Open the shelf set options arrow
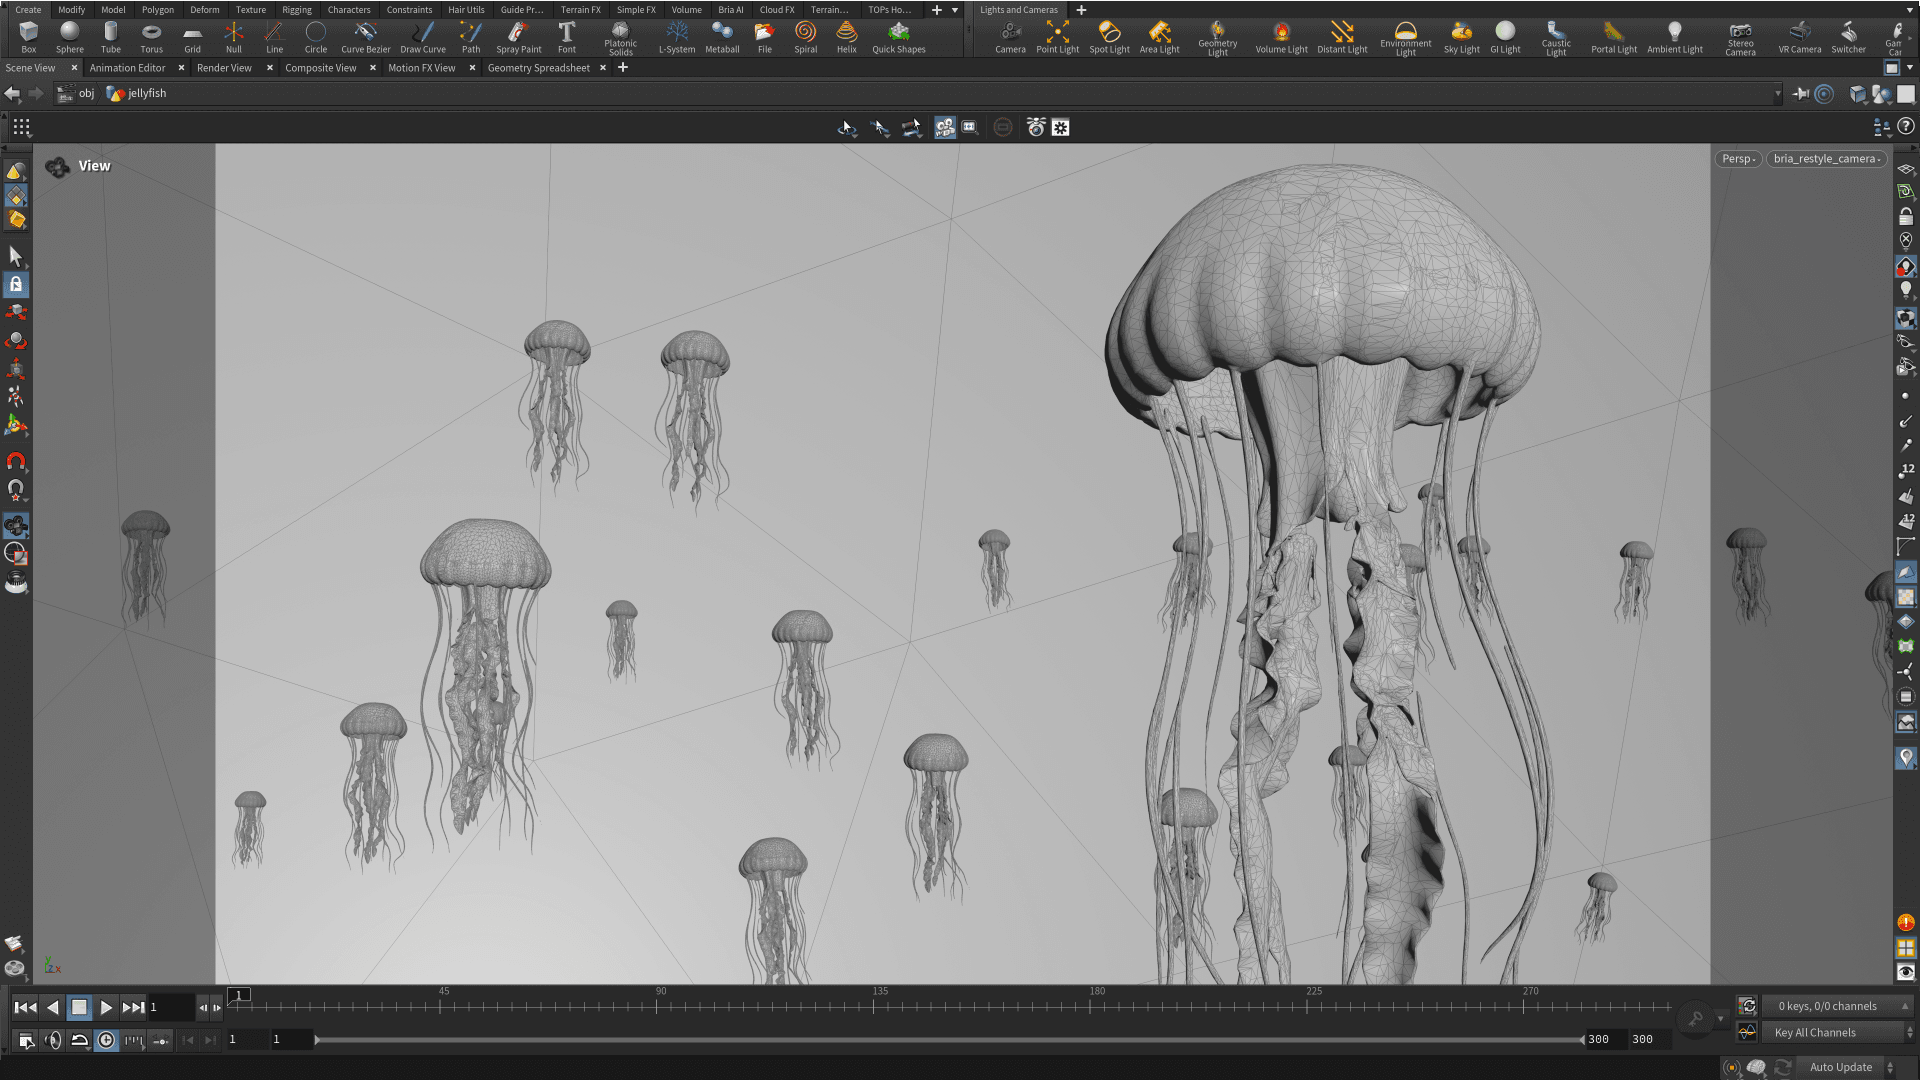 point(955,10)
